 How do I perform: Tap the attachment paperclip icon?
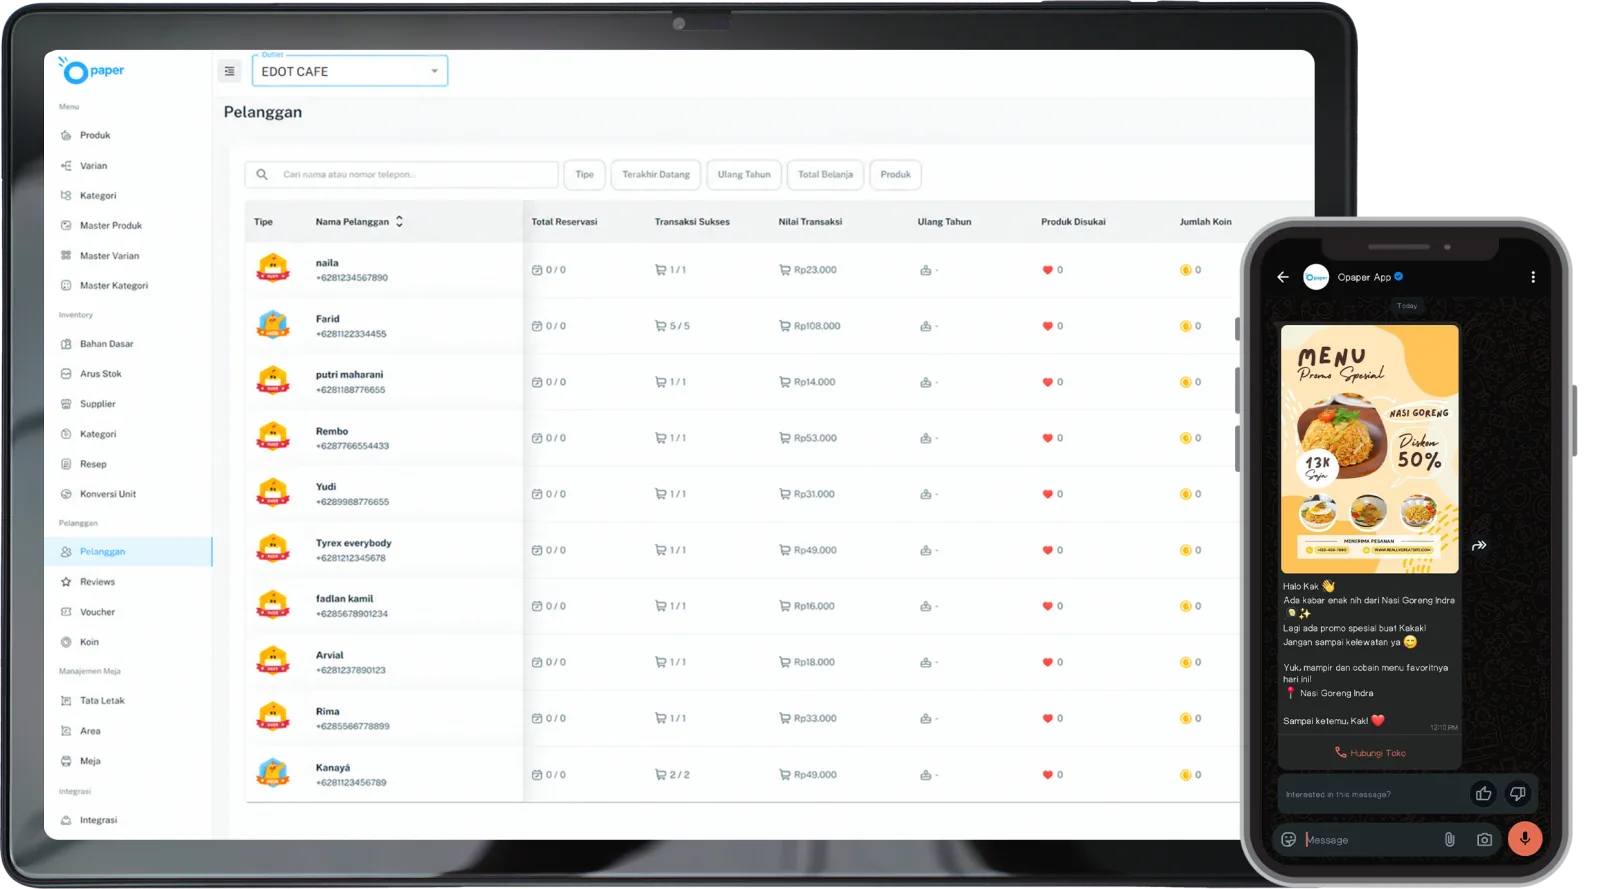pyautogui.click(x=1449, y=840)
